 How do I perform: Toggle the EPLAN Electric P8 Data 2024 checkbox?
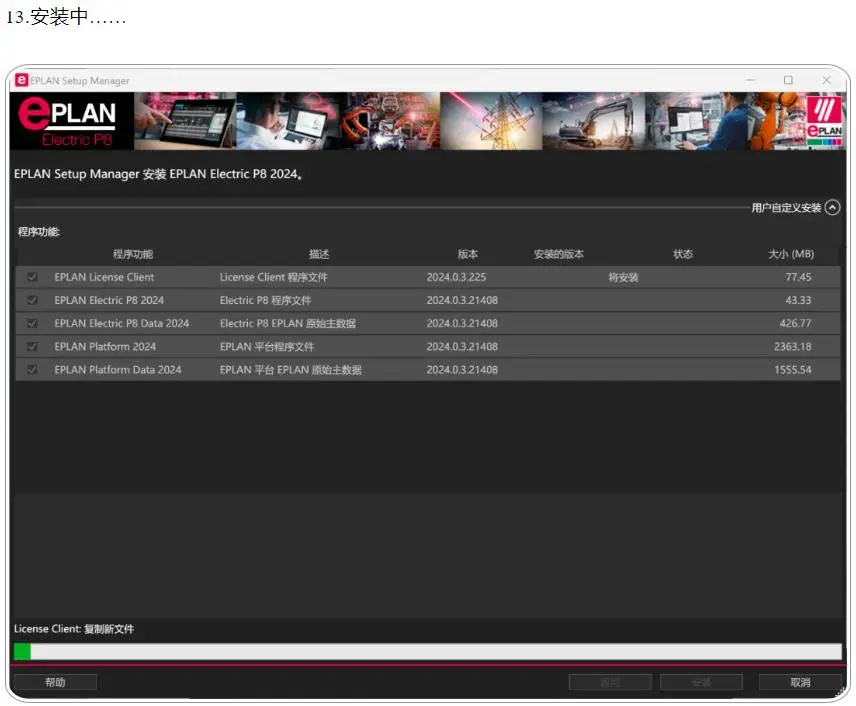pyautogui.click(x=32, y=323)
